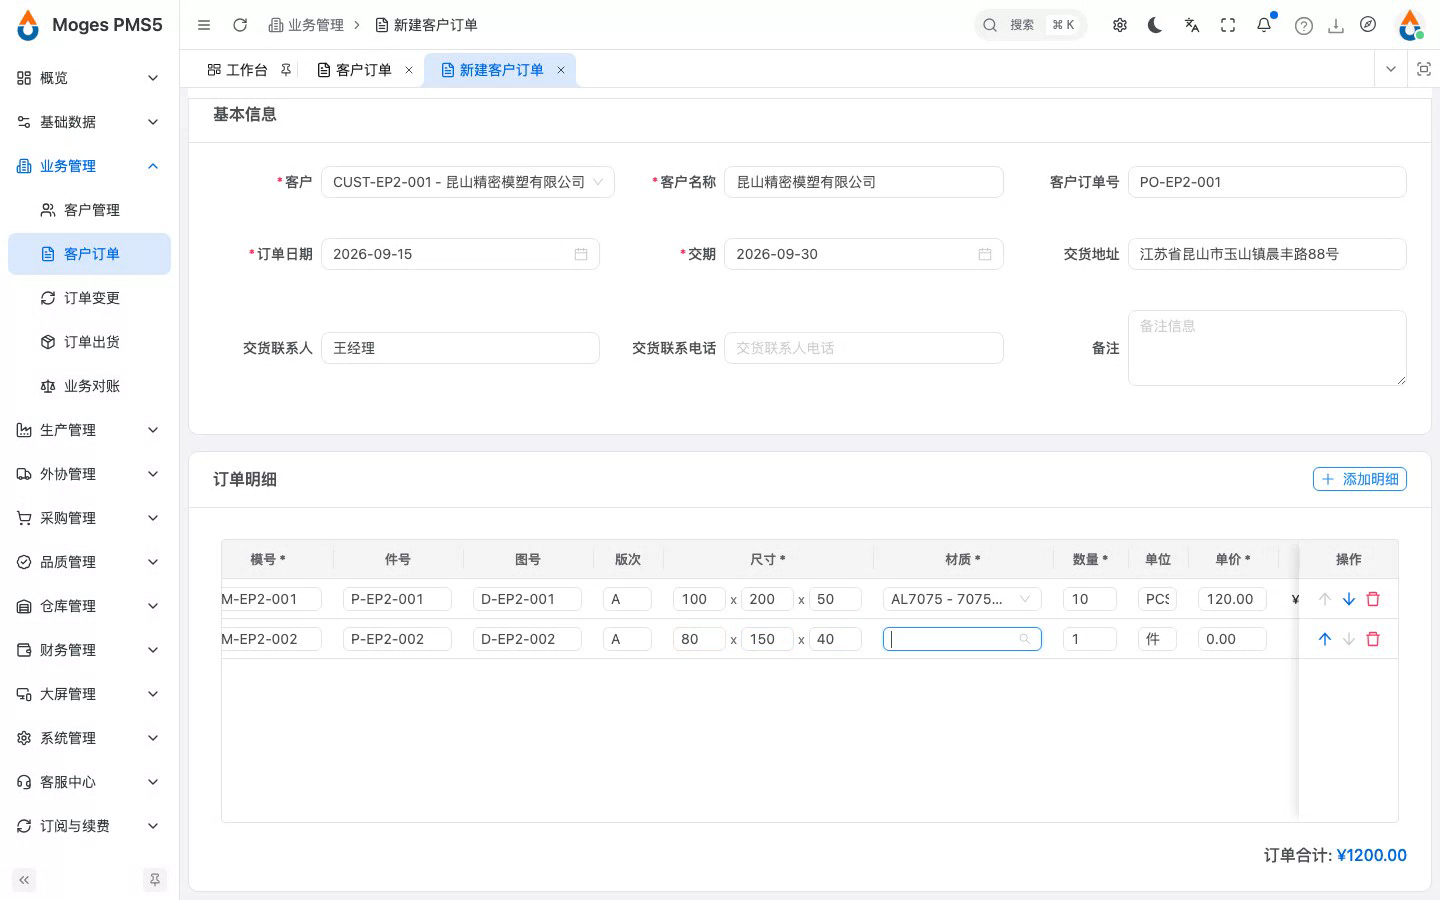Move the M-EP2-001 row down
The image size is (1440, 900).
click(x=1349, y=599)
